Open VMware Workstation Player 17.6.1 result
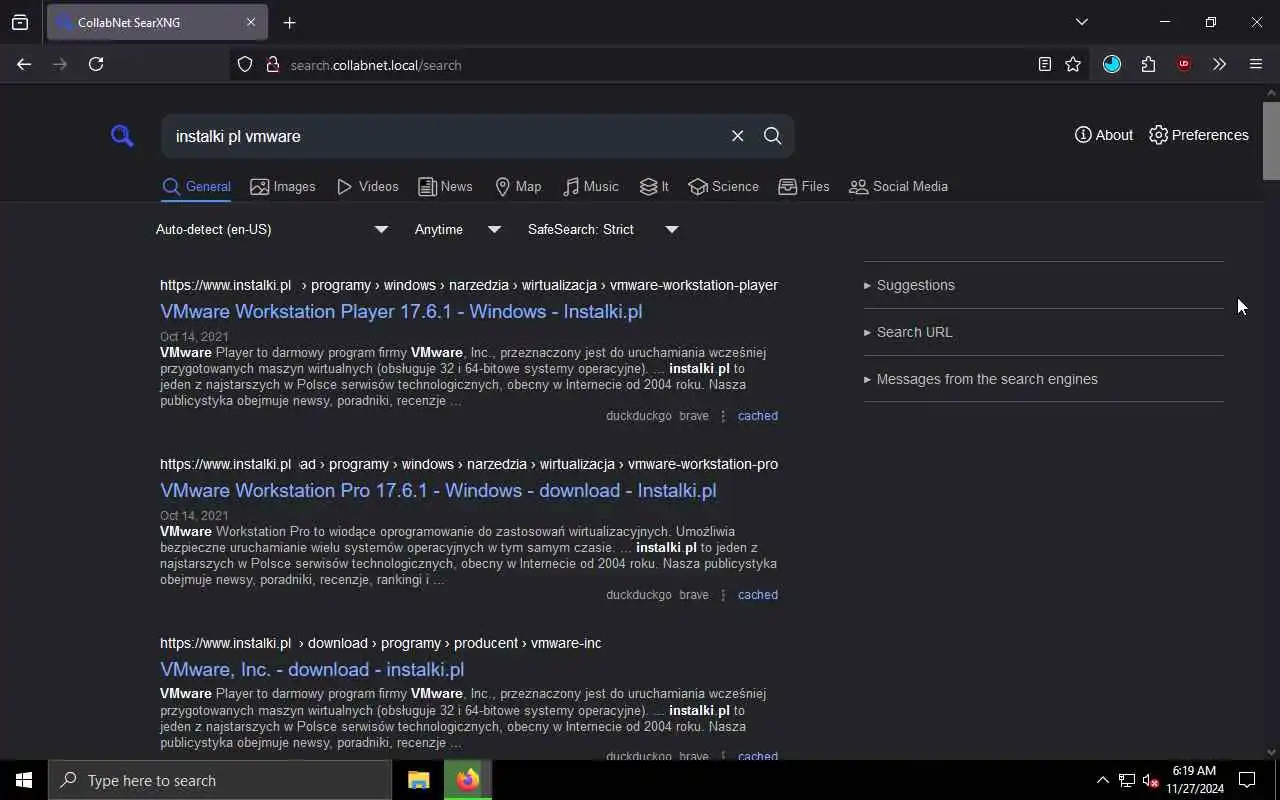The image size is (1280, 800). 401,311
